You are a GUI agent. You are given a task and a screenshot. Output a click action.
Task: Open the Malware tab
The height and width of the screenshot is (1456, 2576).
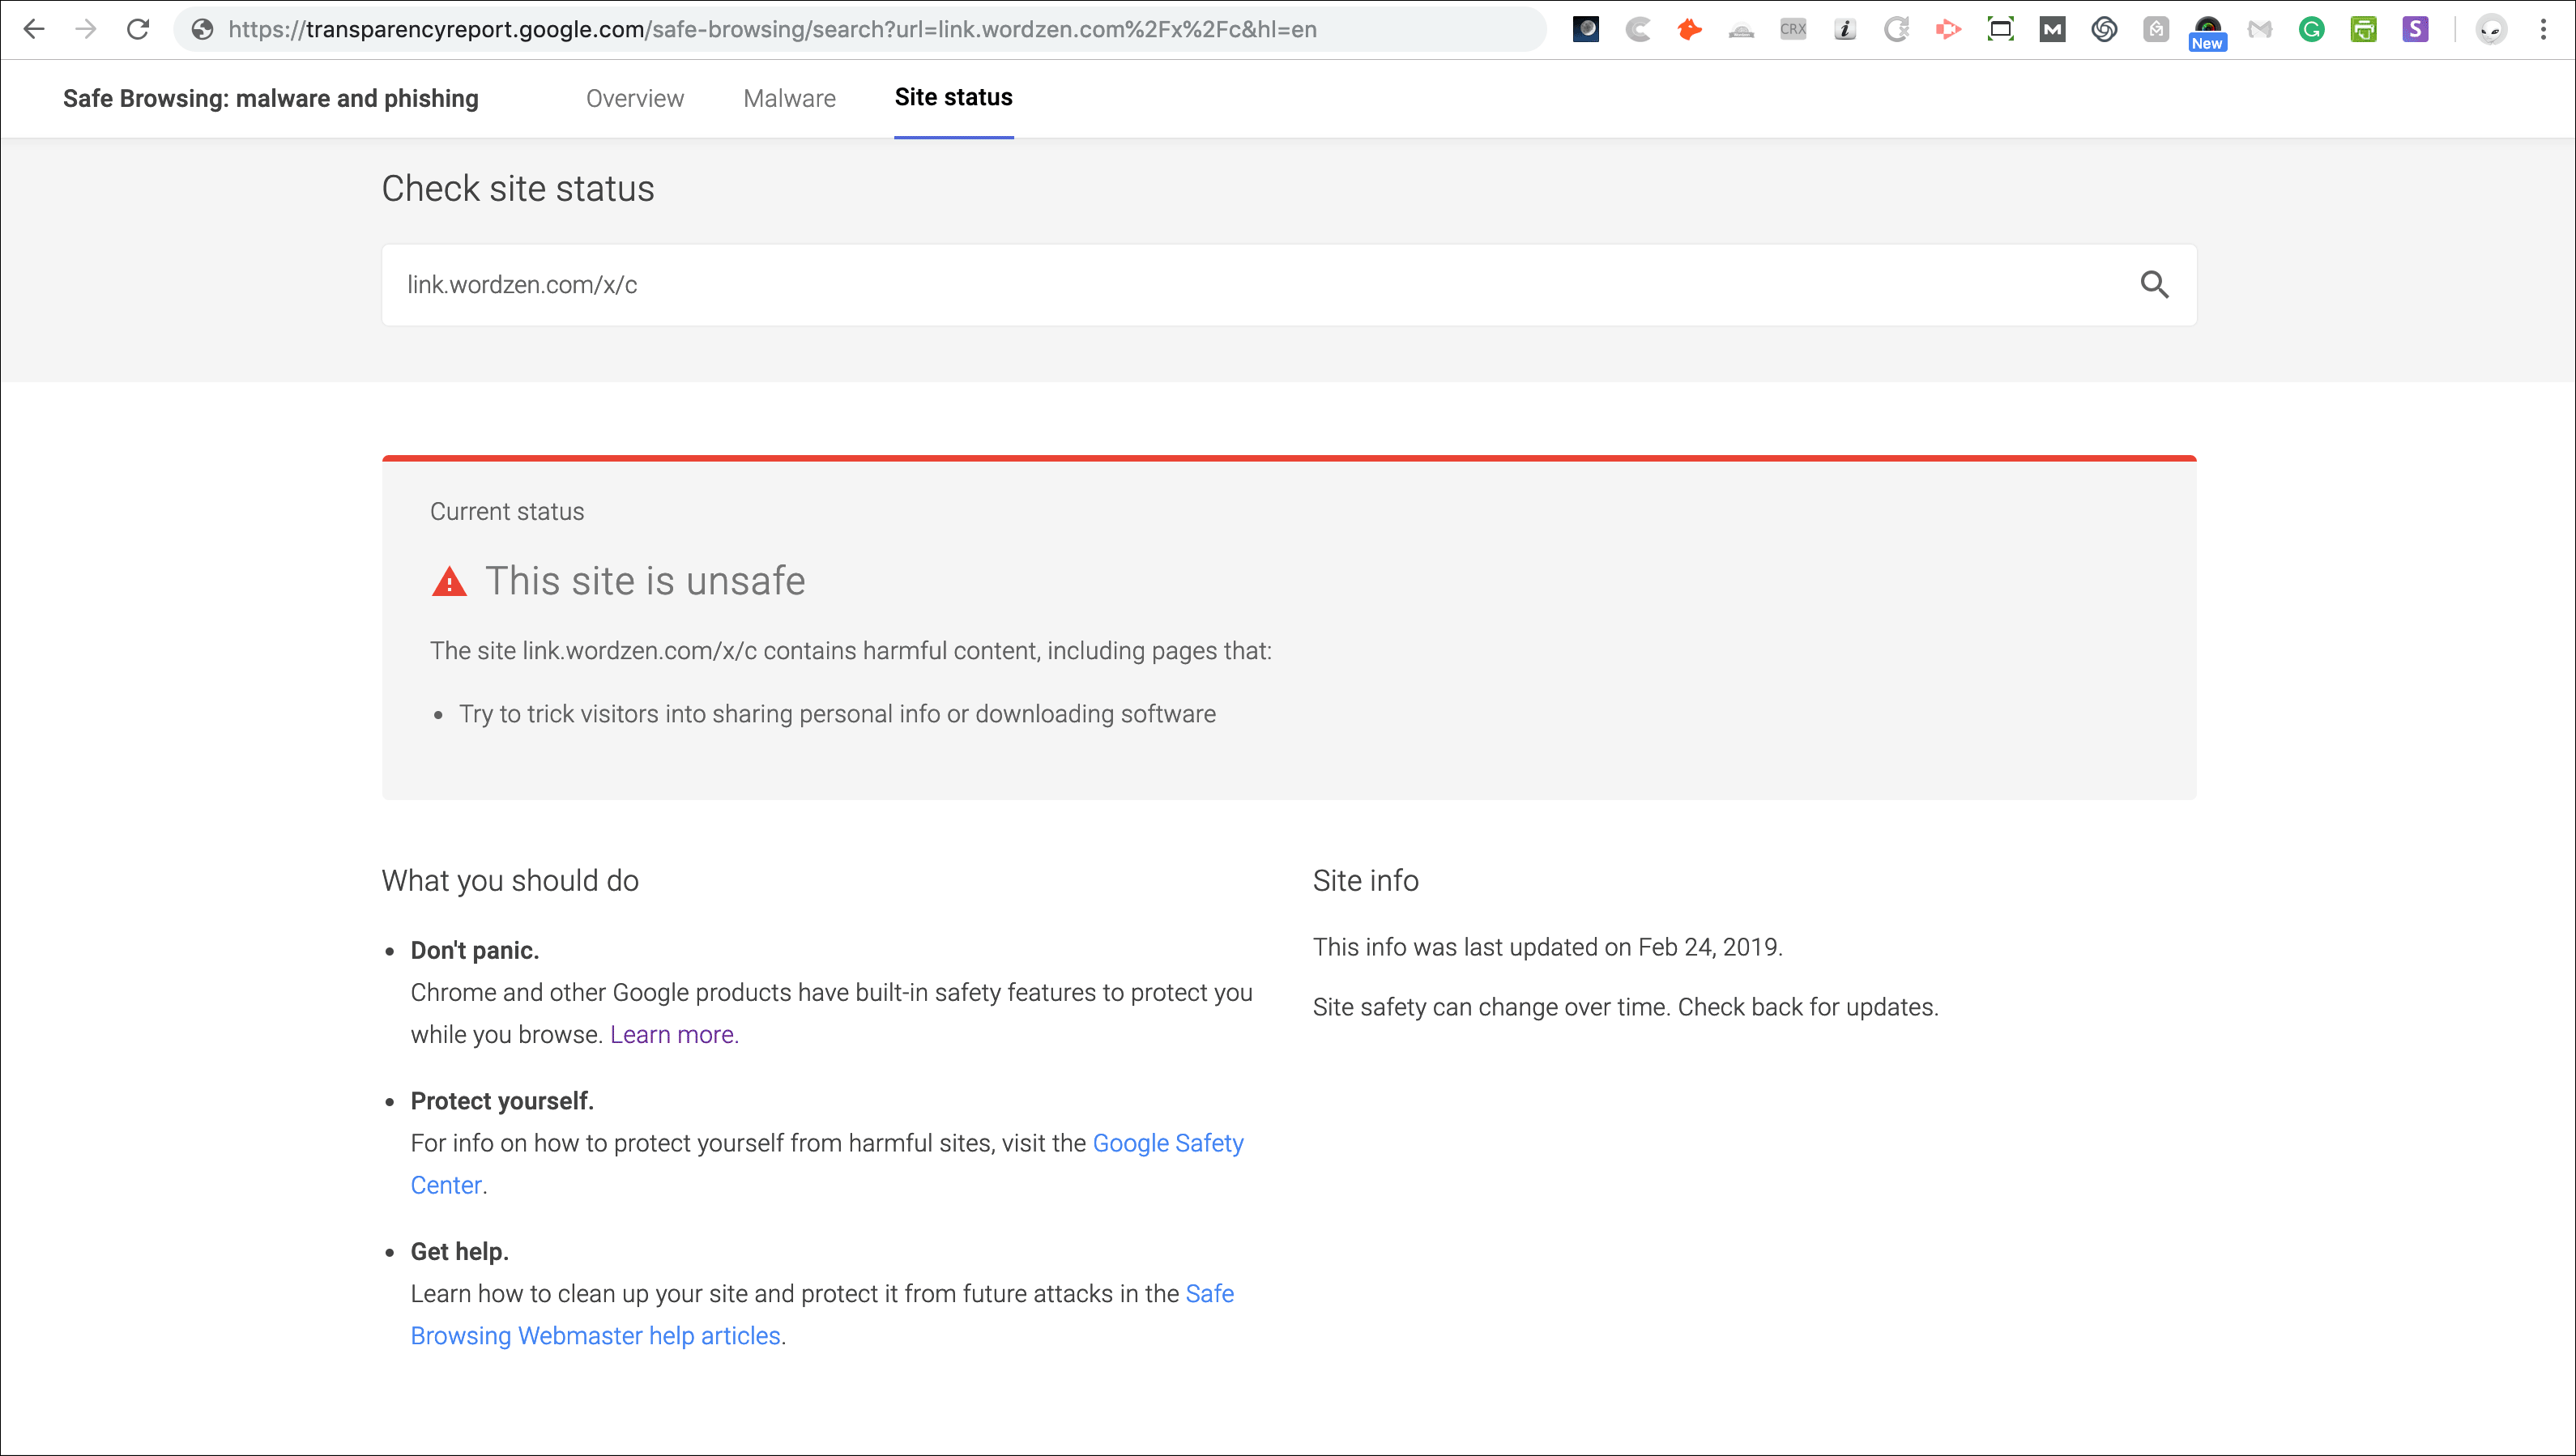[789, 98]
